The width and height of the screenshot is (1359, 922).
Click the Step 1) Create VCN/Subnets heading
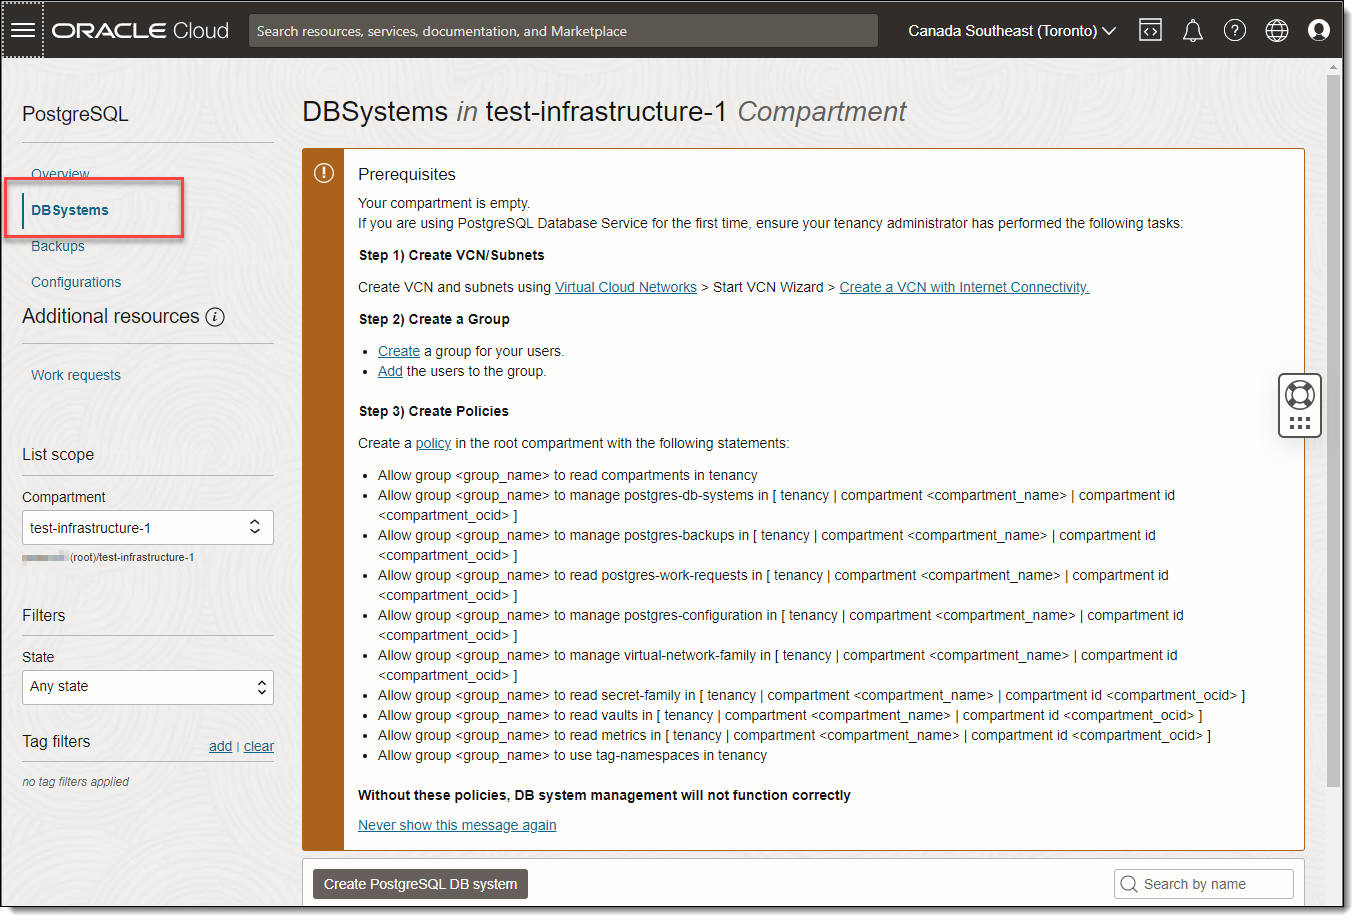pyautogui.click(x=452, y=255)
